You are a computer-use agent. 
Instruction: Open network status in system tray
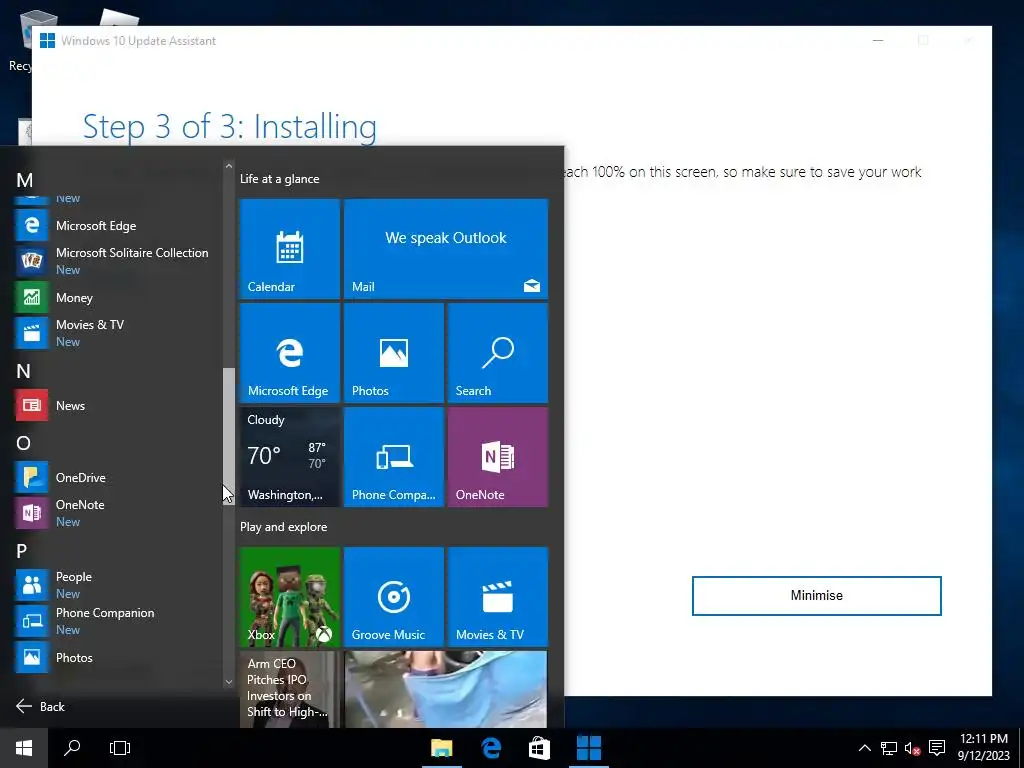pos(889,748)
